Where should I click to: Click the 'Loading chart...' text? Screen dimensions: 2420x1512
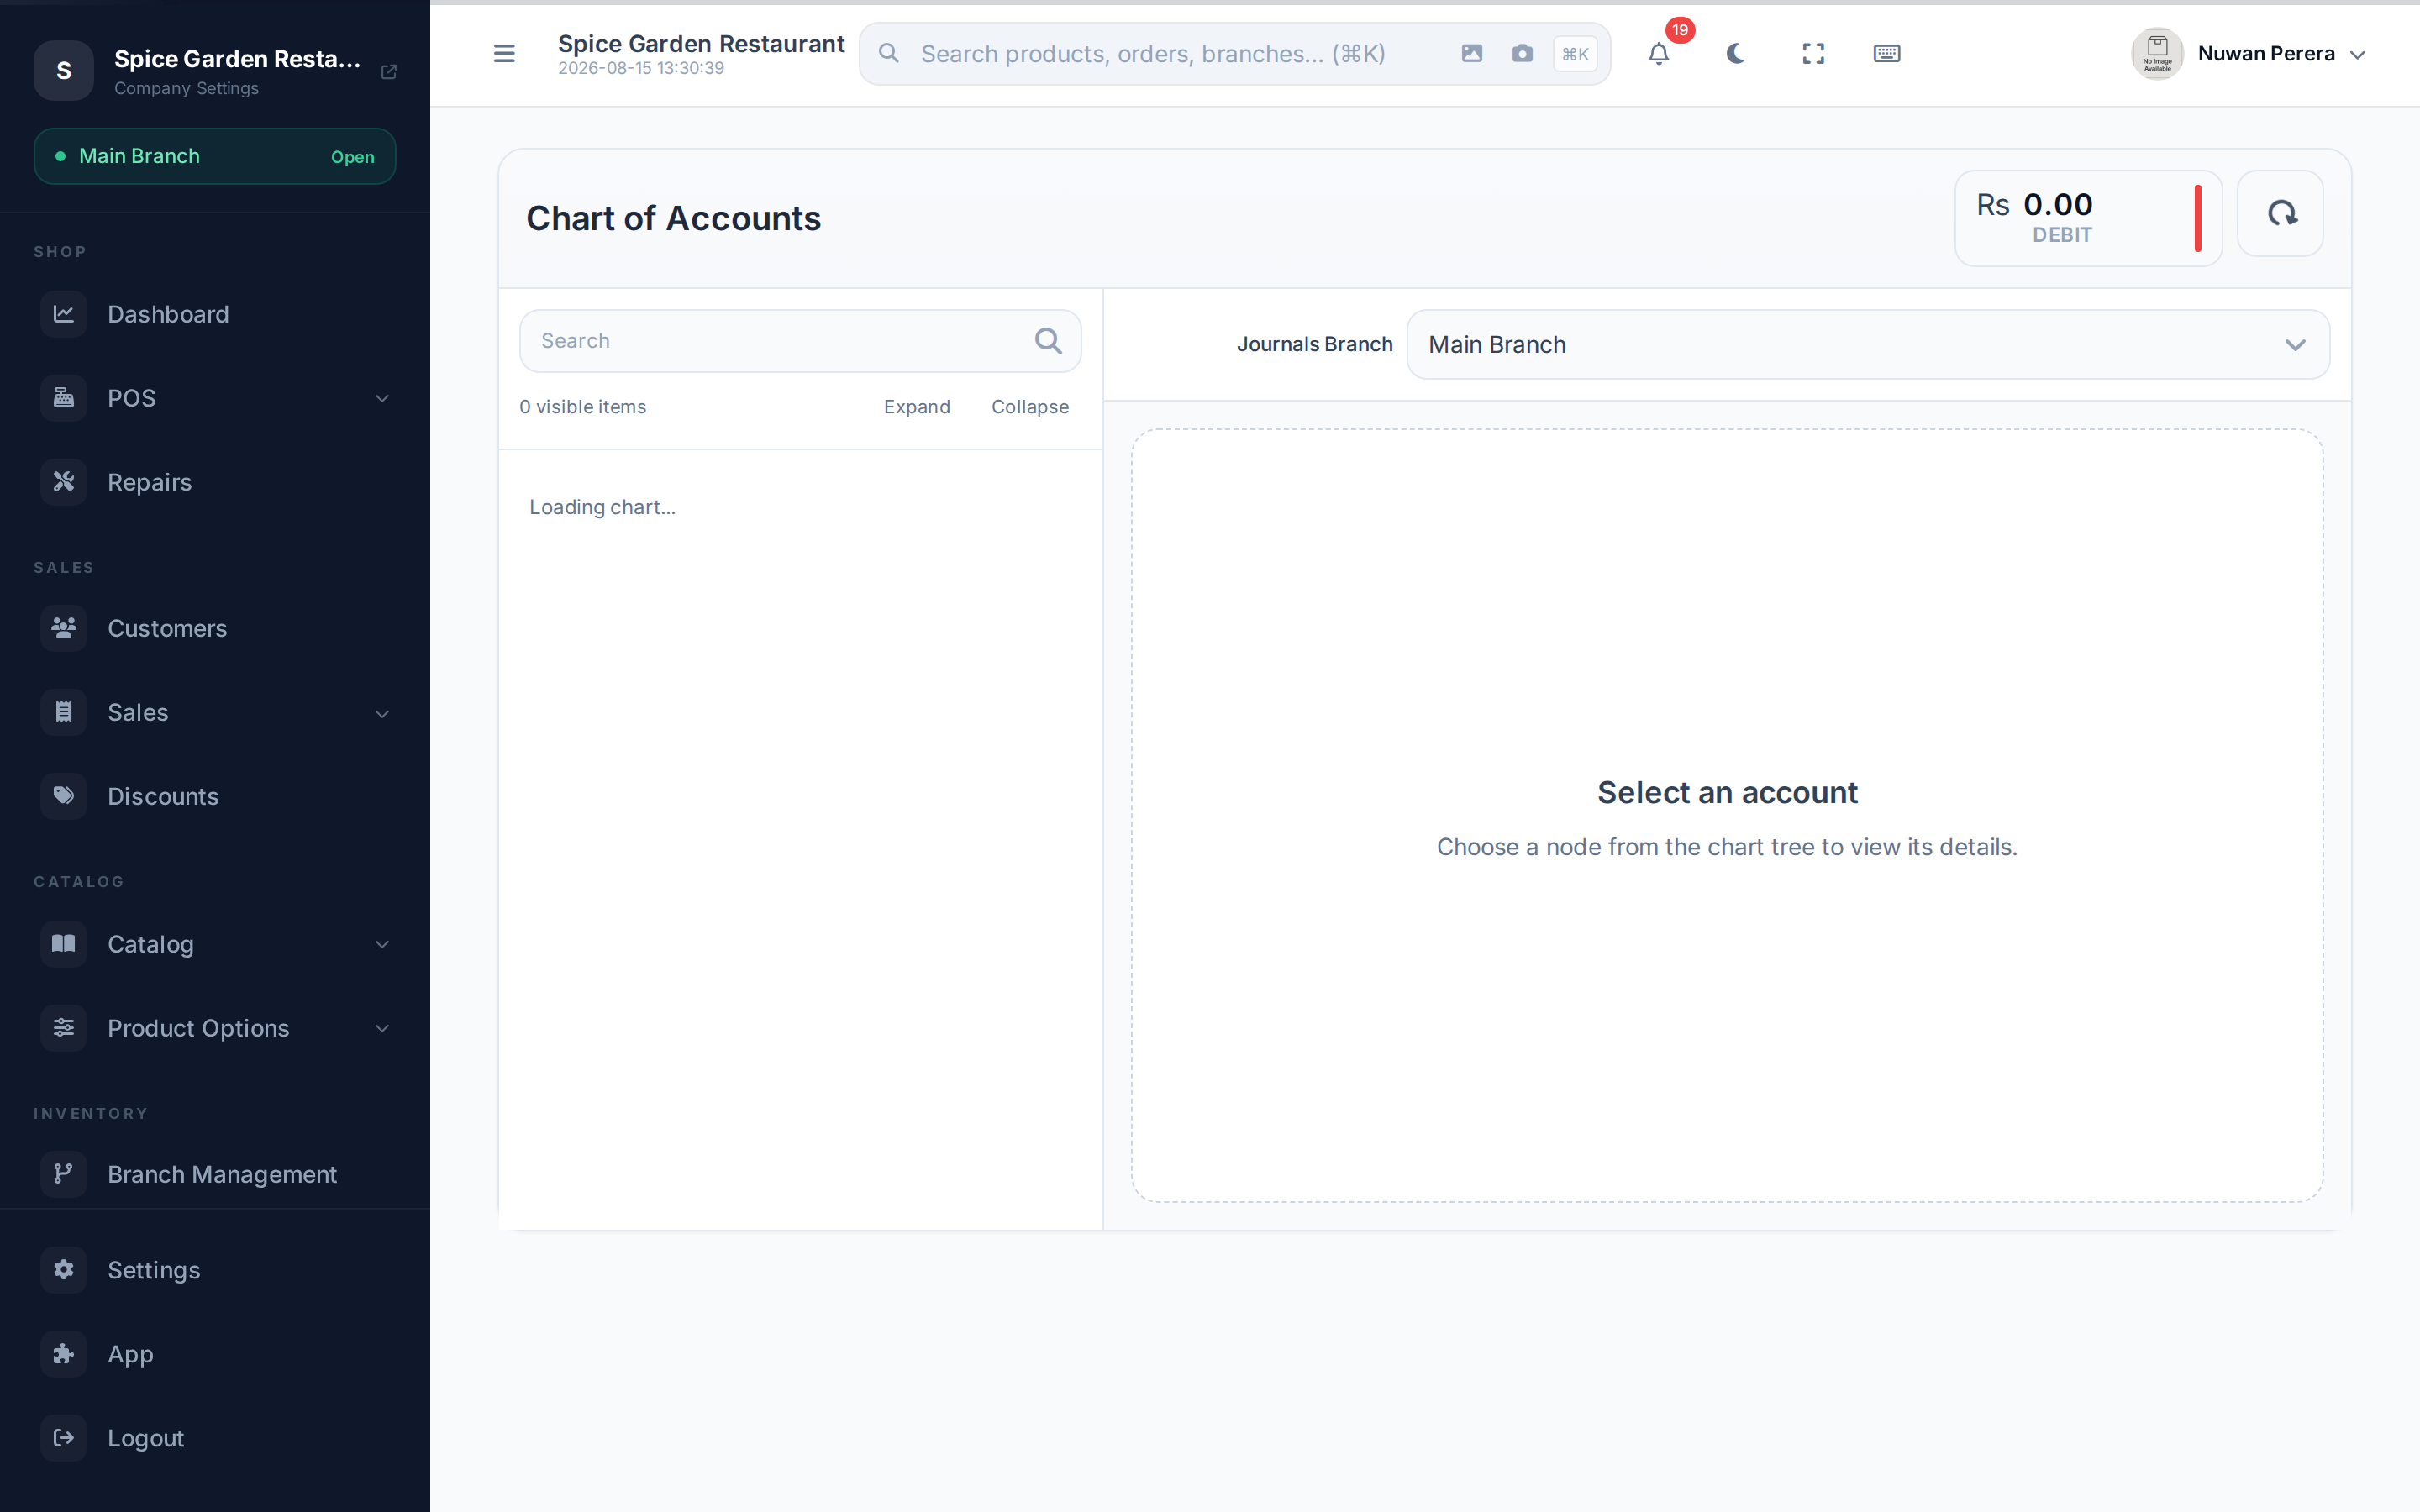coord(602,507)
